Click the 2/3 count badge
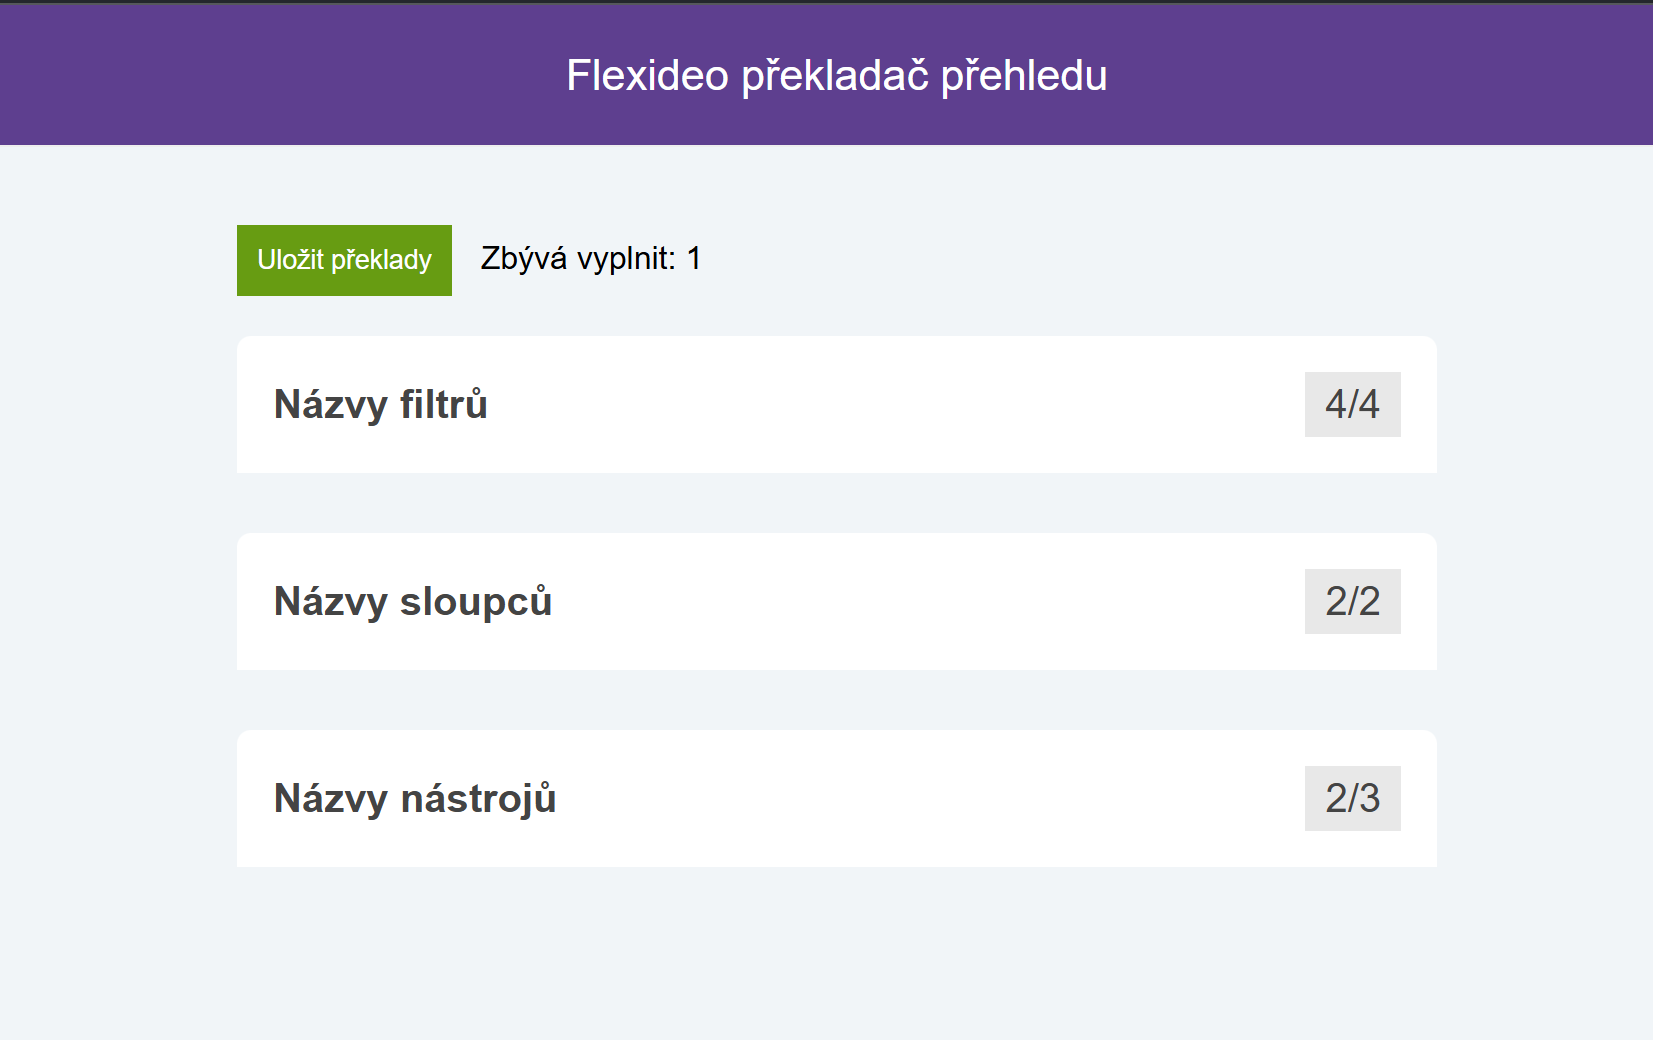 coord(1352,798)
